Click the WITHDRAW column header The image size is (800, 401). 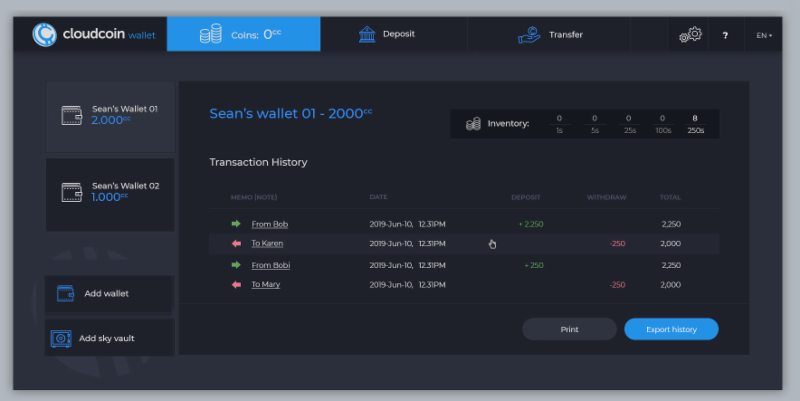pyautogui.click(x=606, y=197)
